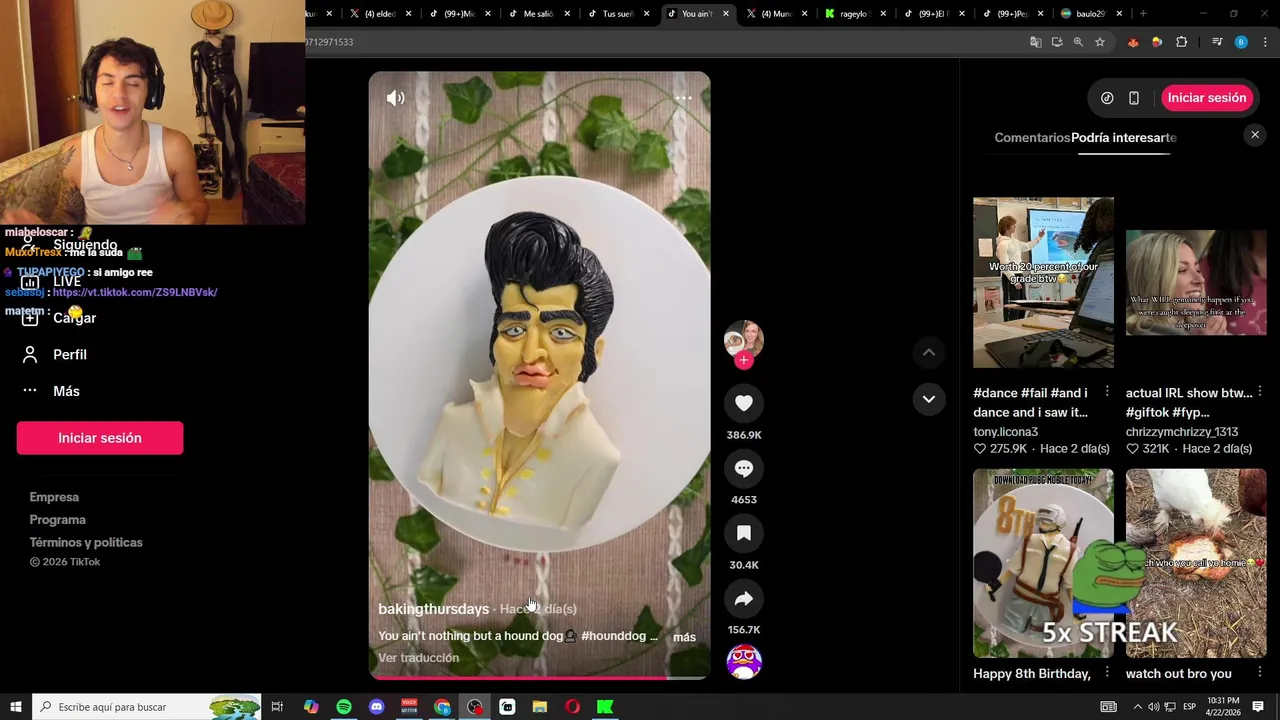Go to next video with down chevron
The width and height of the screenshot is (1280, 720).
[x=929, y=399]
